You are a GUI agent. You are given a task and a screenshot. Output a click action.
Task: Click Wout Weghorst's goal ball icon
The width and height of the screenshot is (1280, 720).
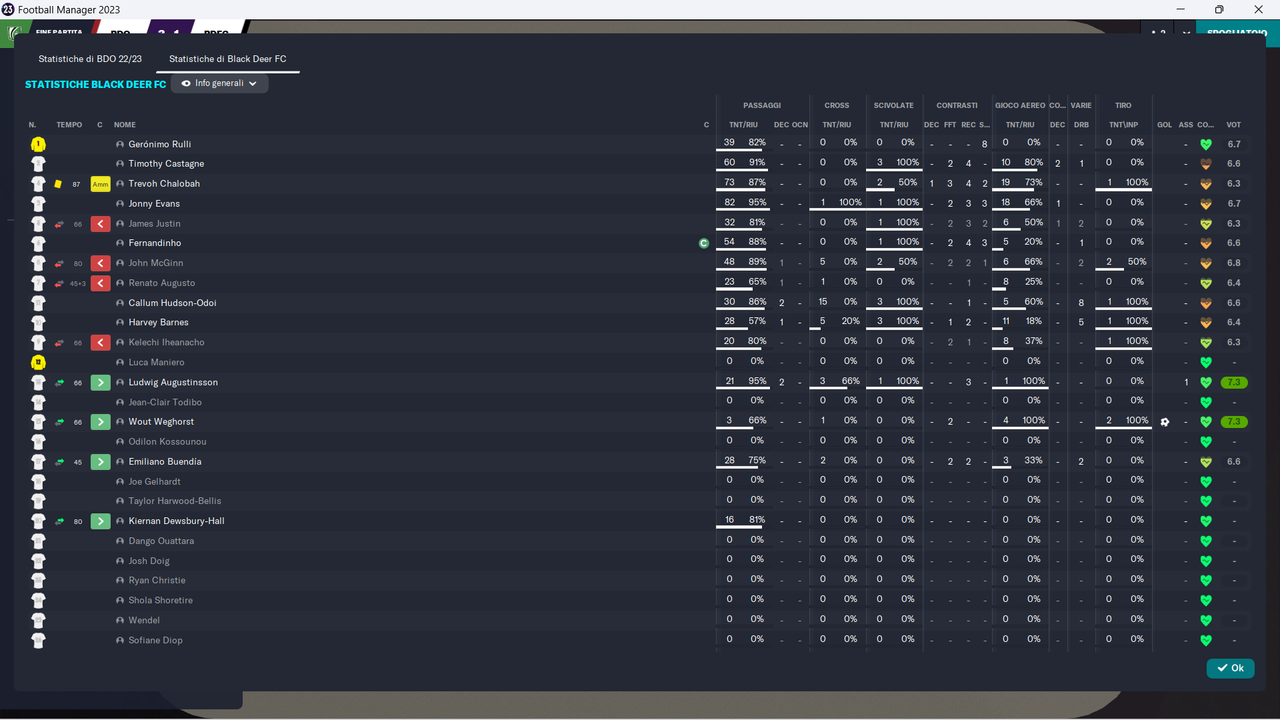pyautogui.click(x=1164, y=422)
